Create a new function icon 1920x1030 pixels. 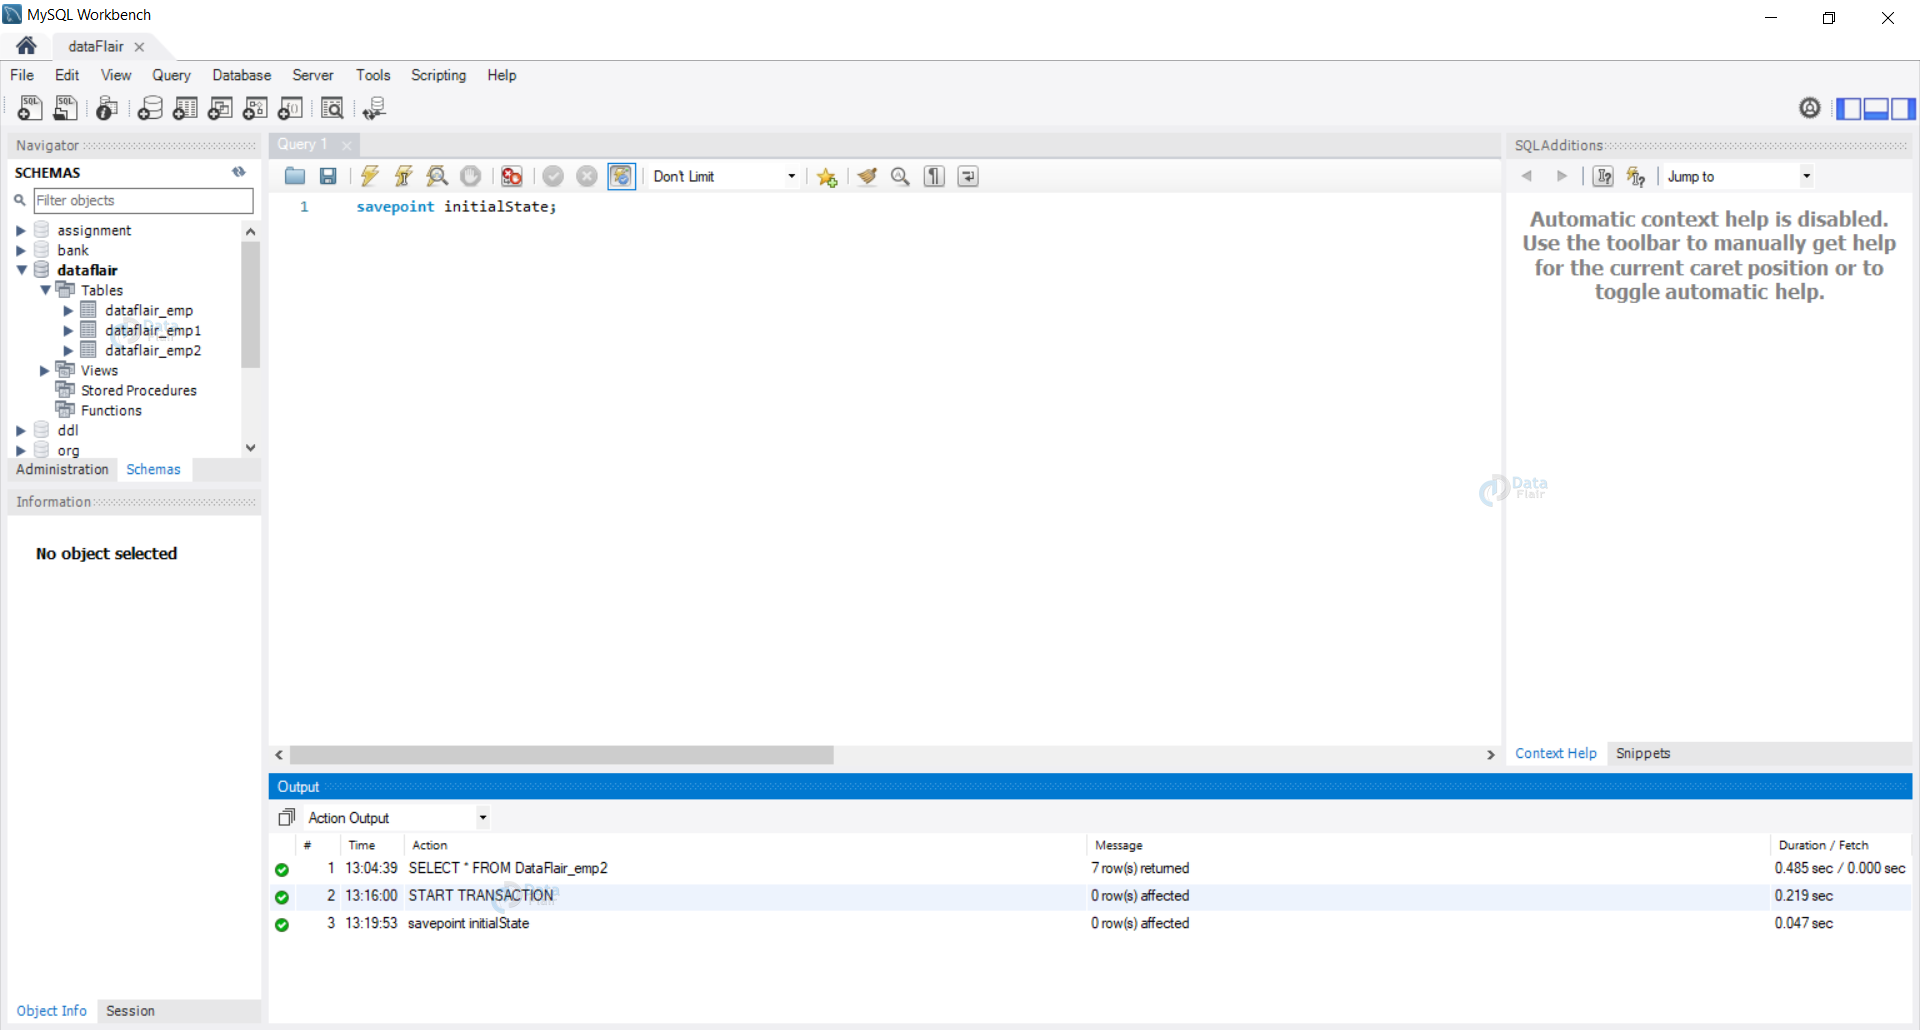[x=290, y=108]
